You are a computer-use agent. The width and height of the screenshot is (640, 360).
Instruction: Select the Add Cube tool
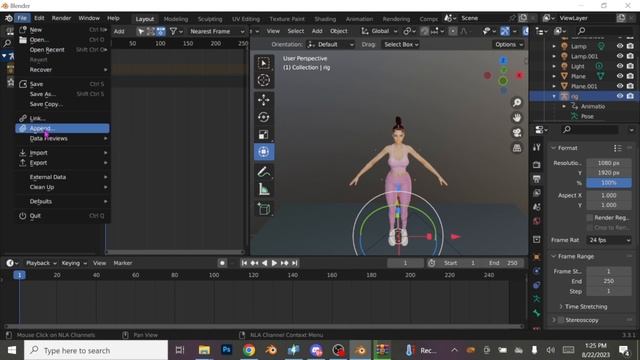point(264,209)
